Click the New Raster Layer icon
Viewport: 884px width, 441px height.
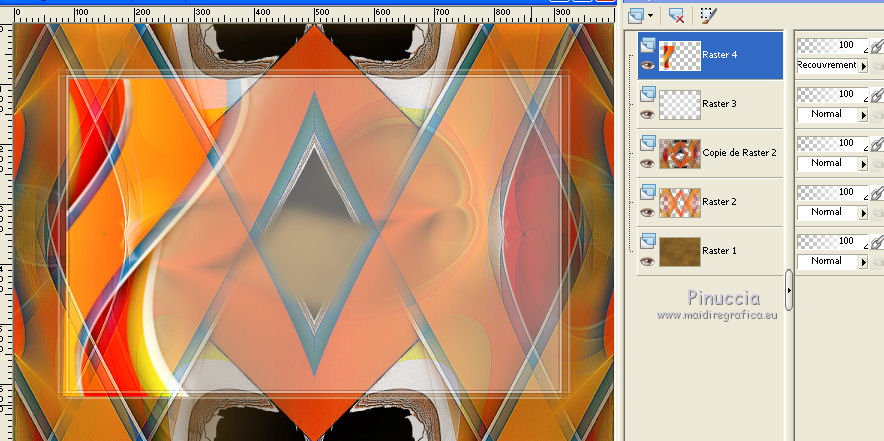pos(636,15)
